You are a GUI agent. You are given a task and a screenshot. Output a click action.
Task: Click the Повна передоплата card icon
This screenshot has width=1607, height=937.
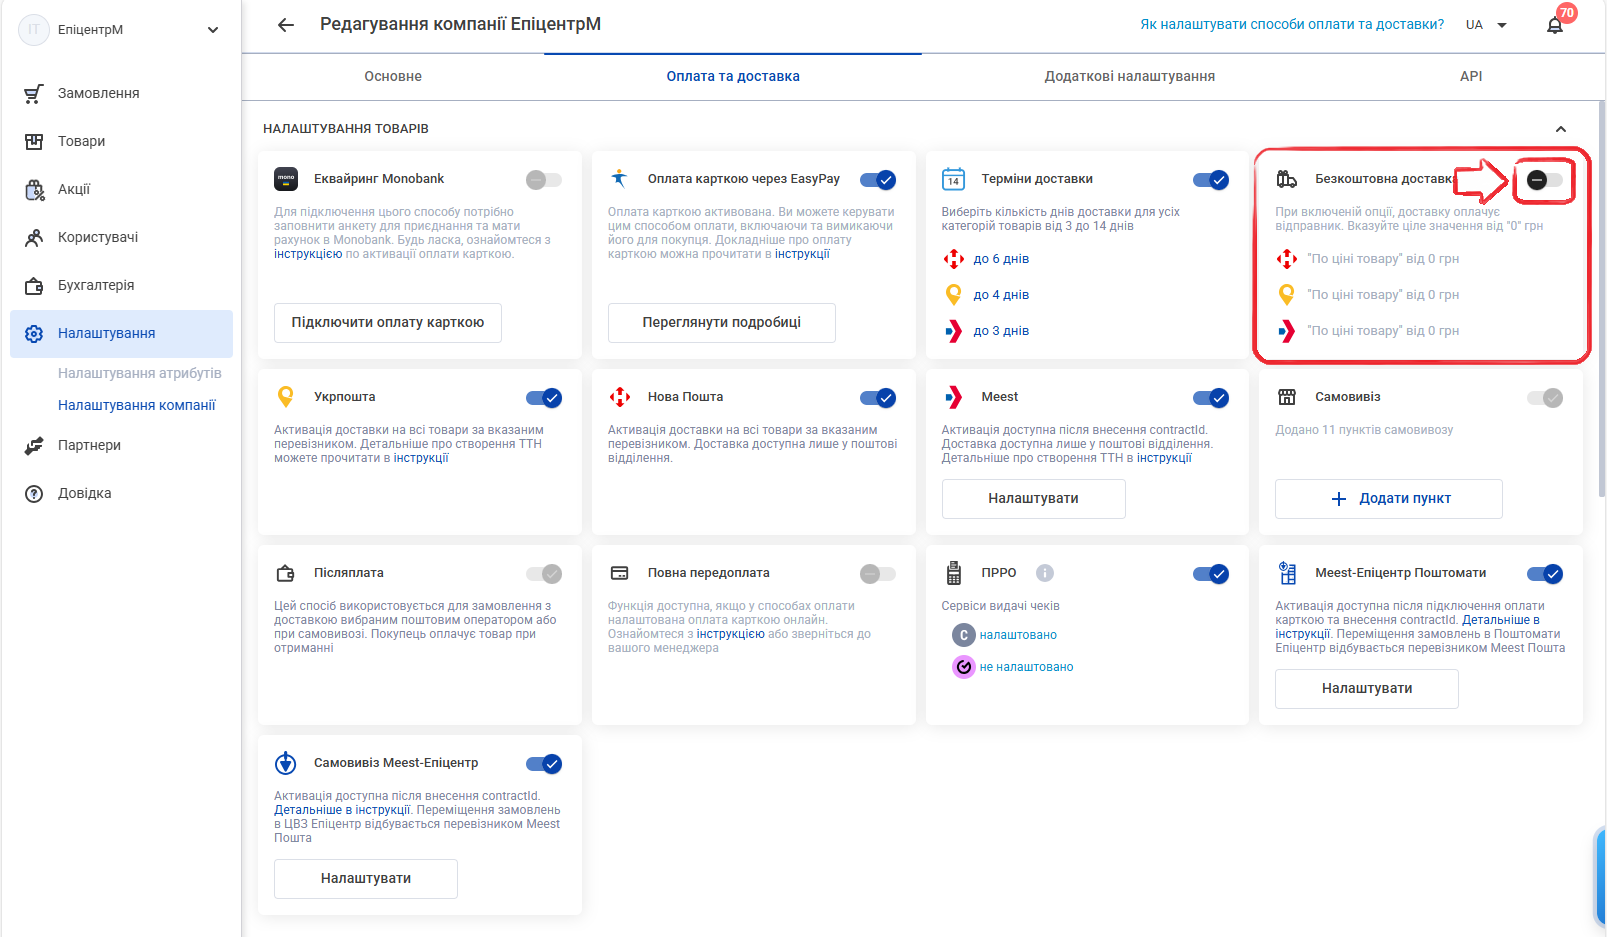[620, 573]
